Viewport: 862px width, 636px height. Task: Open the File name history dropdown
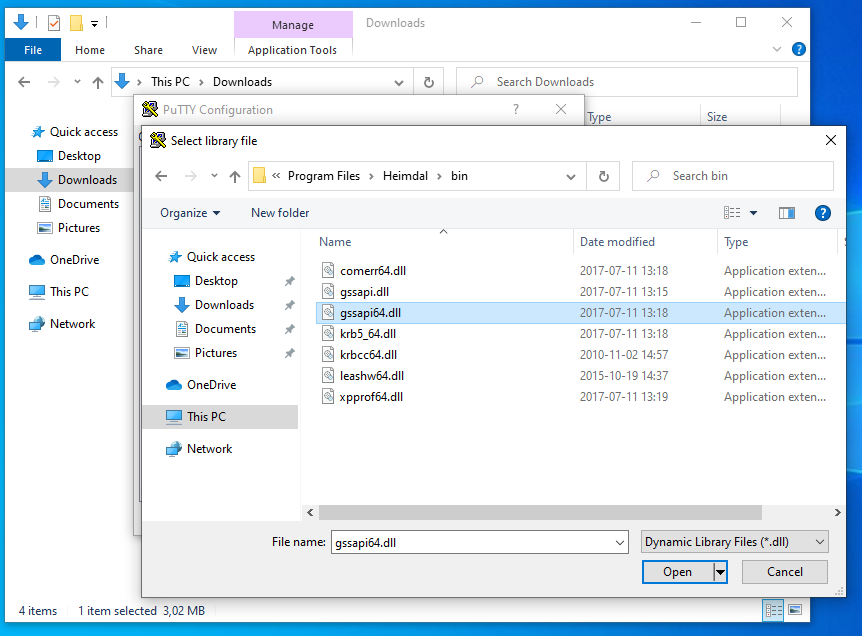tap(618, 542)
